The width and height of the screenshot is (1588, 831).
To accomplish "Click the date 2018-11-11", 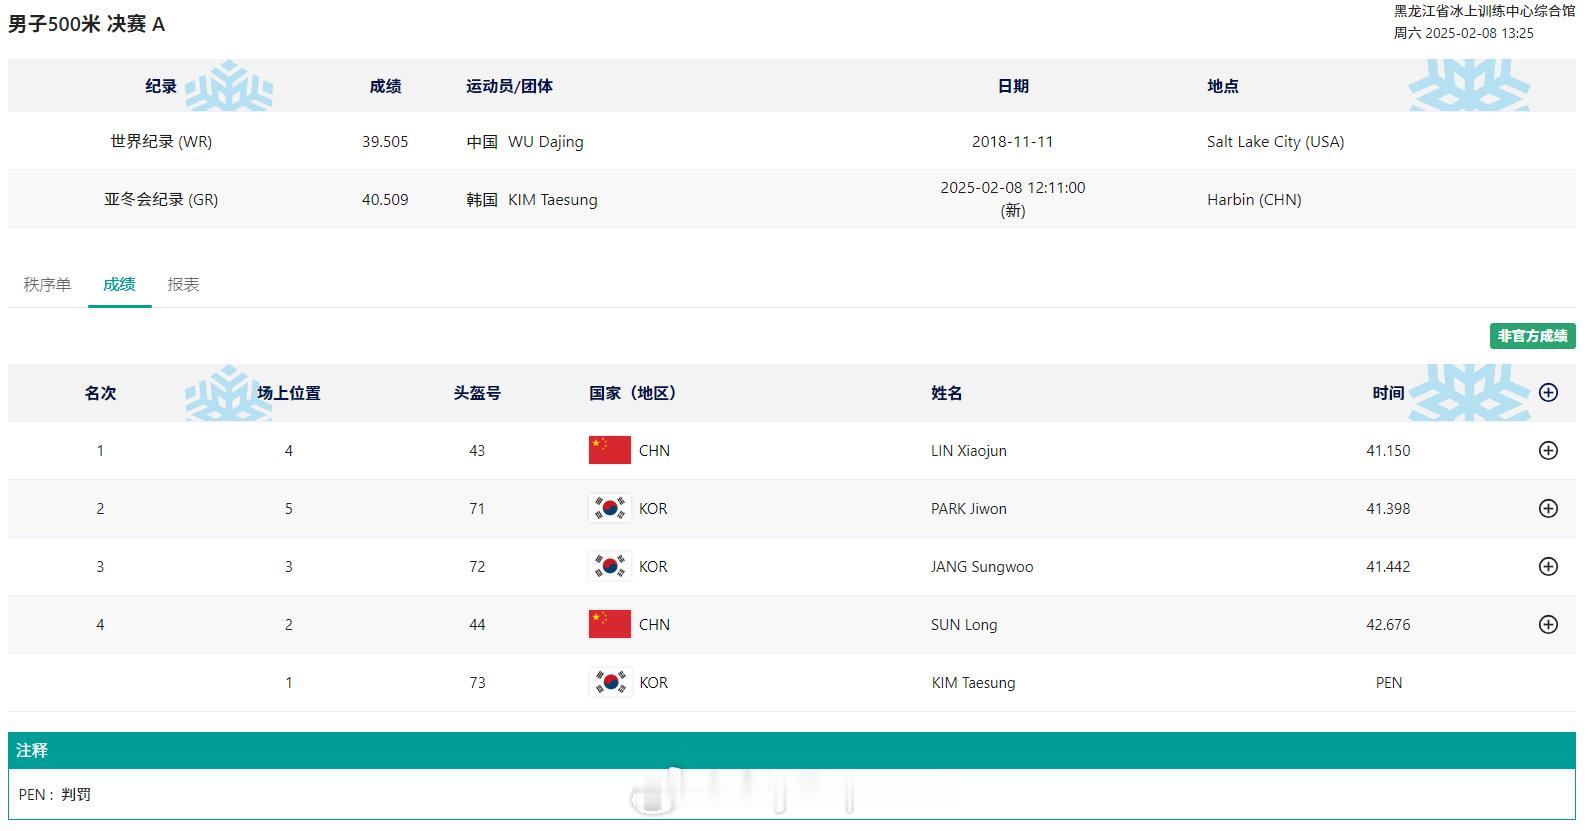I will click(x=1013, y=142).
